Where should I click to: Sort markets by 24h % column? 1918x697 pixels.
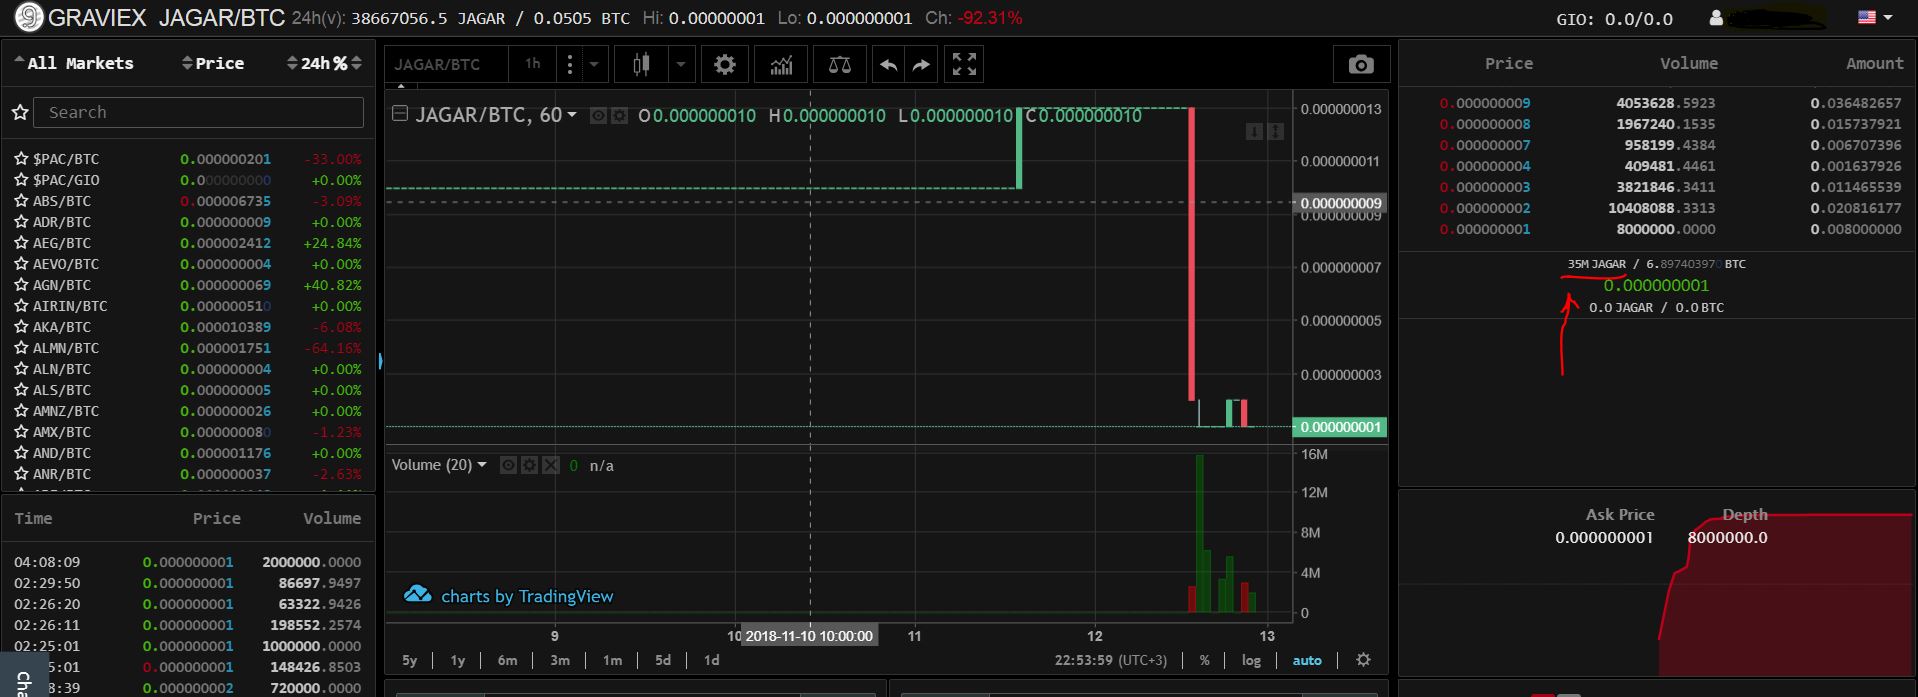point(324,63)
